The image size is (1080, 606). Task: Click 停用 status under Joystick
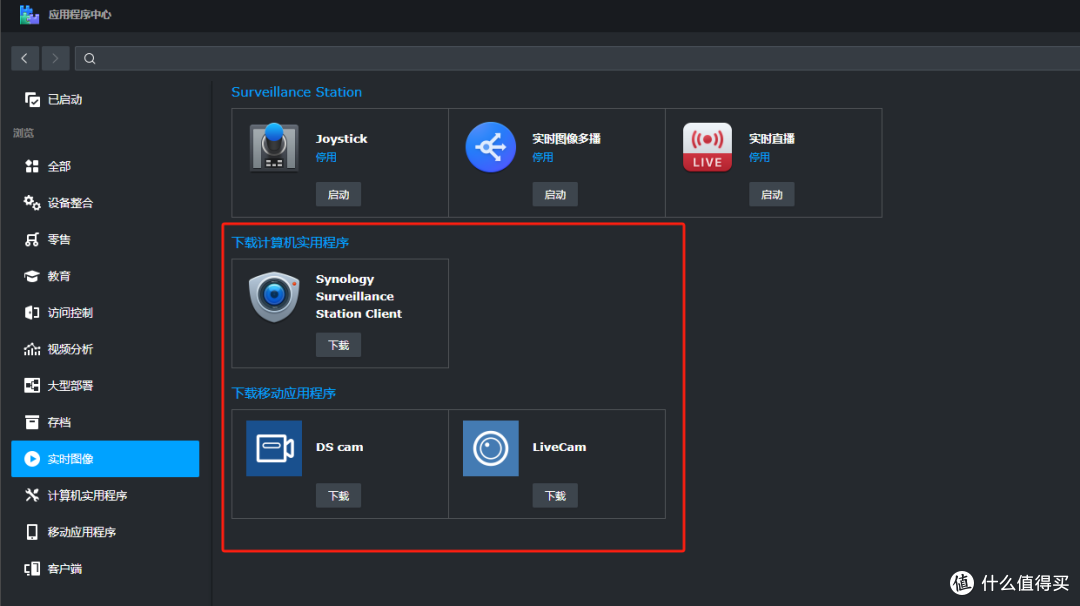click(x=326, y=157)
